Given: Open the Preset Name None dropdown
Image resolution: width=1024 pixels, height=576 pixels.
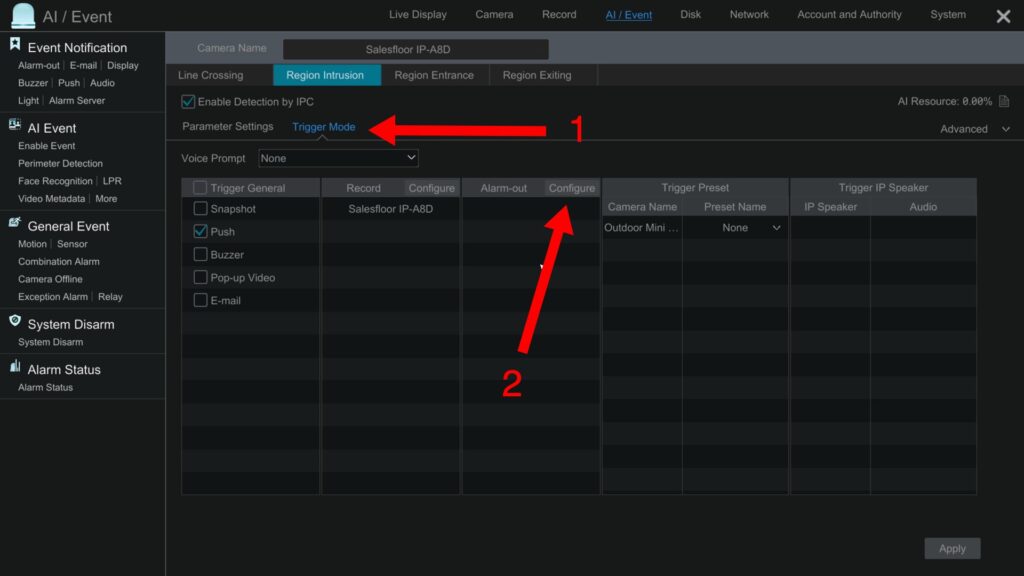Looking at the screenshot, I should 750,227.
